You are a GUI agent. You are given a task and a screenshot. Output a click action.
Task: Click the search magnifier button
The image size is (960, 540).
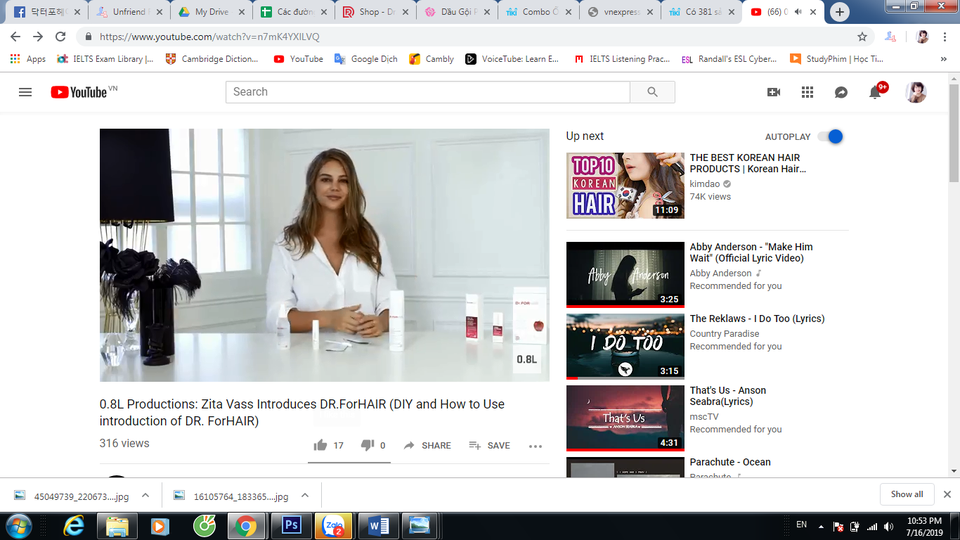[x=652, y=92]
